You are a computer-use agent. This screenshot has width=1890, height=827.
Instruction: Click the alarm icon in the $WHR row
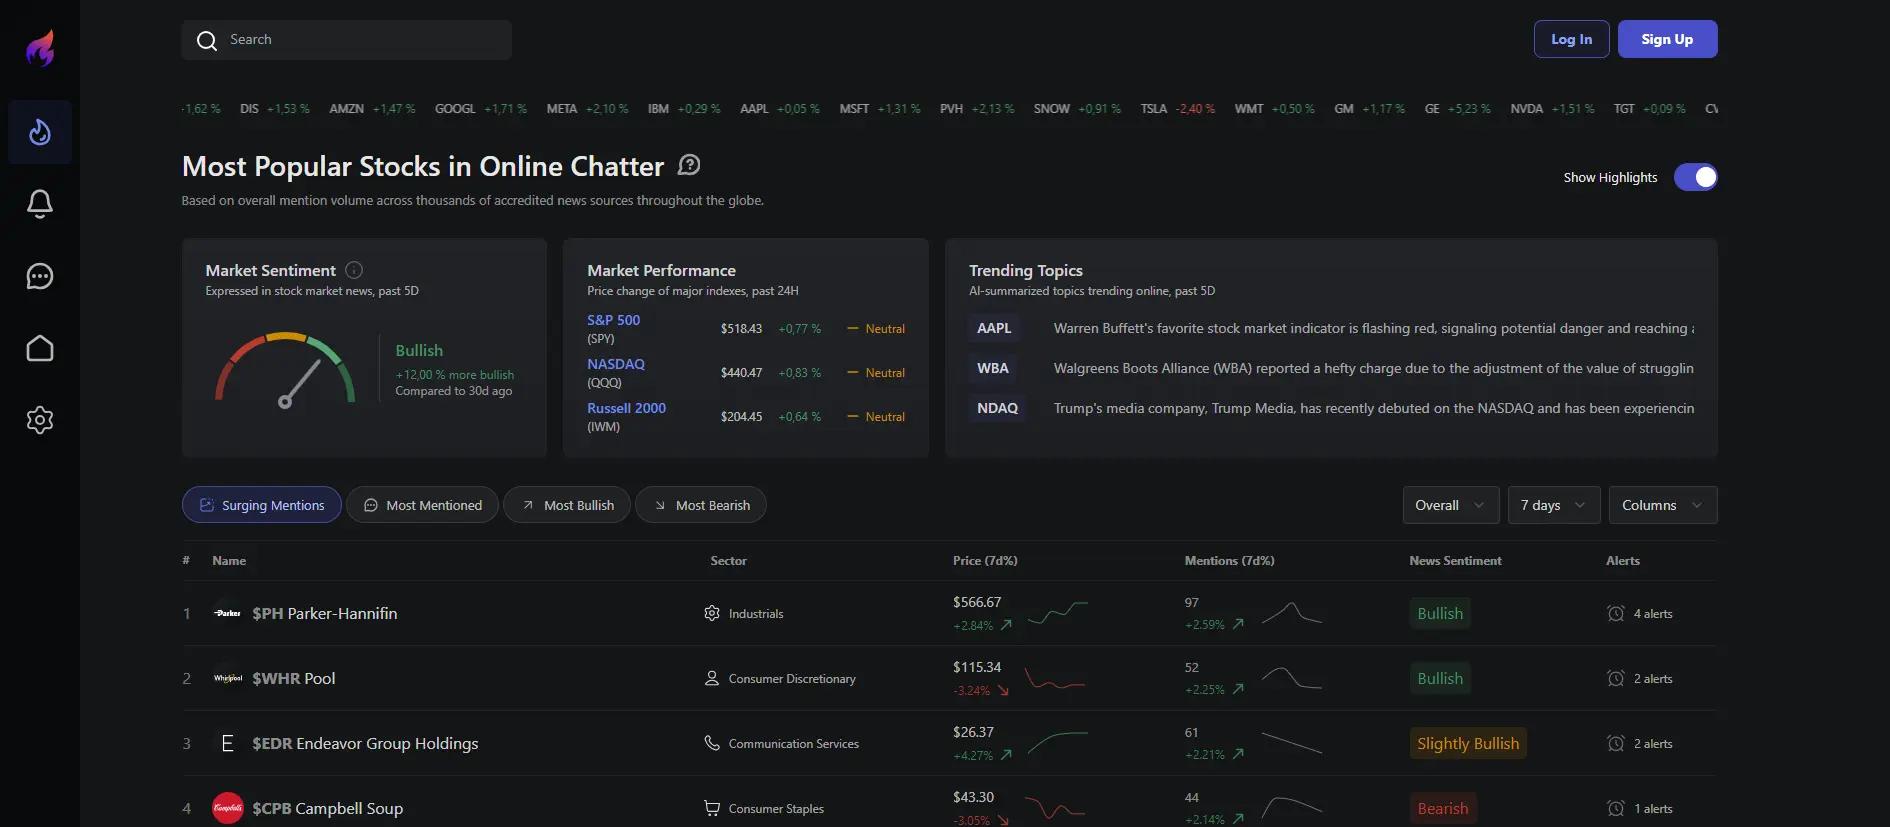(x=1615, y=678)
